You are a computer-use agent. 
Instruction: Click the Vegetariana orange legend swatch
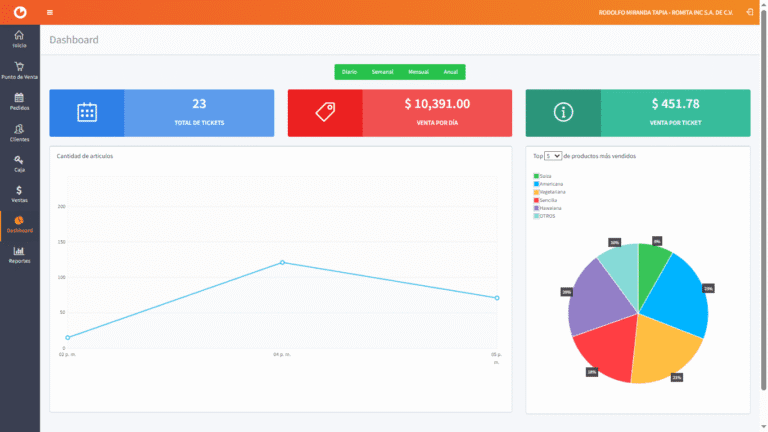536,192
